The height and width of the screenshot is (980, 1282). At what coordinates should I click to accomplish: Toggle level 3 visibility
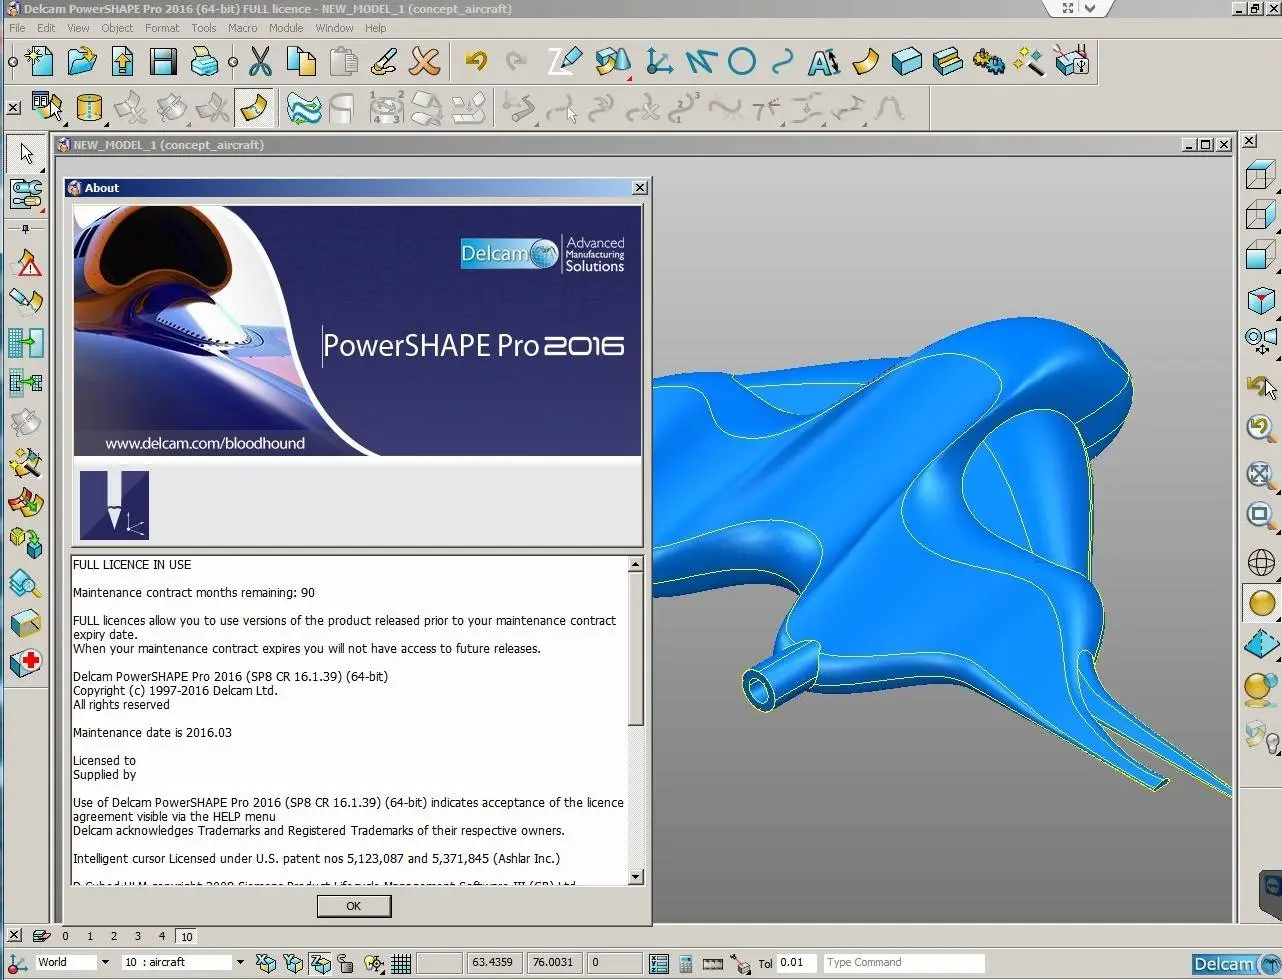[x=138, y=937]
